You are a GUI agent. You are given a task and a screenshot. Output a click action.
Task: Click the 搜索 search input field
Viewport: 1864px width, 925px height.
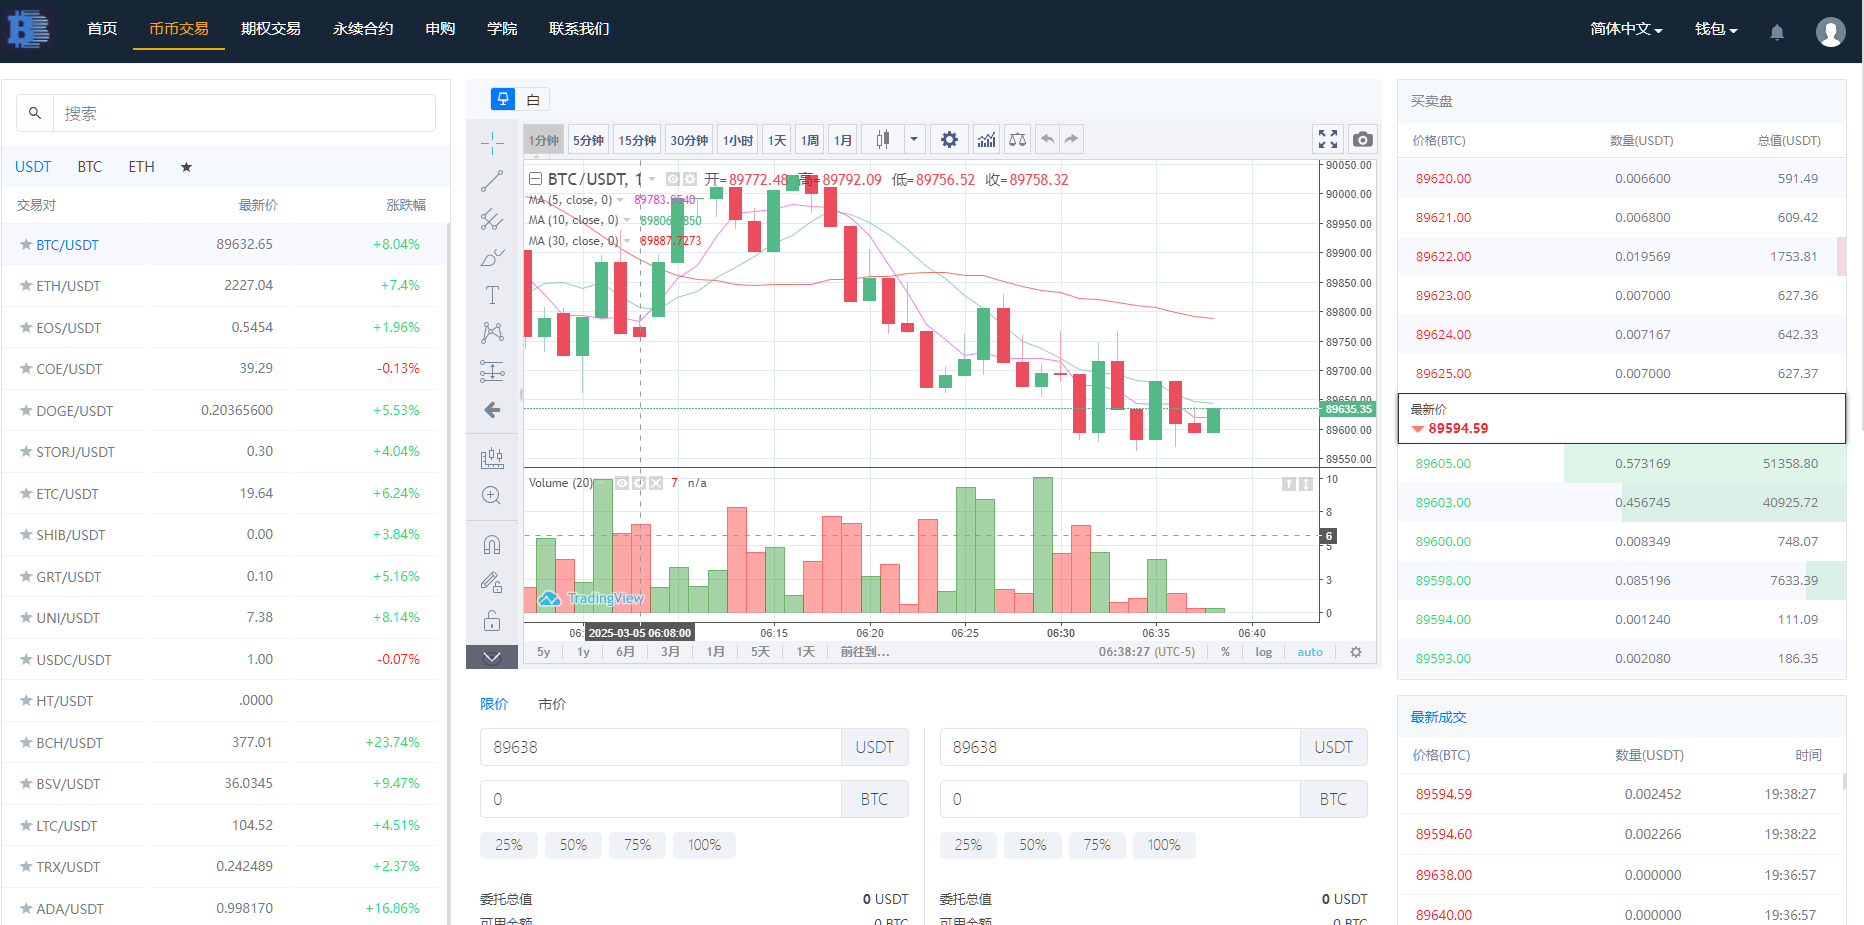245,114
